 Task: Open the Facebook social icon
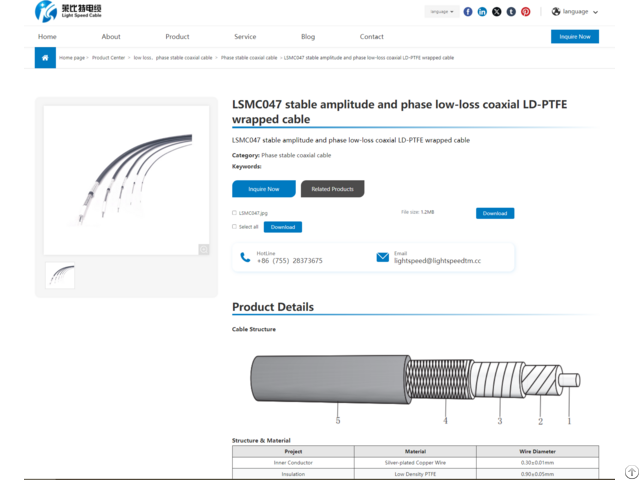coord(468,12)
